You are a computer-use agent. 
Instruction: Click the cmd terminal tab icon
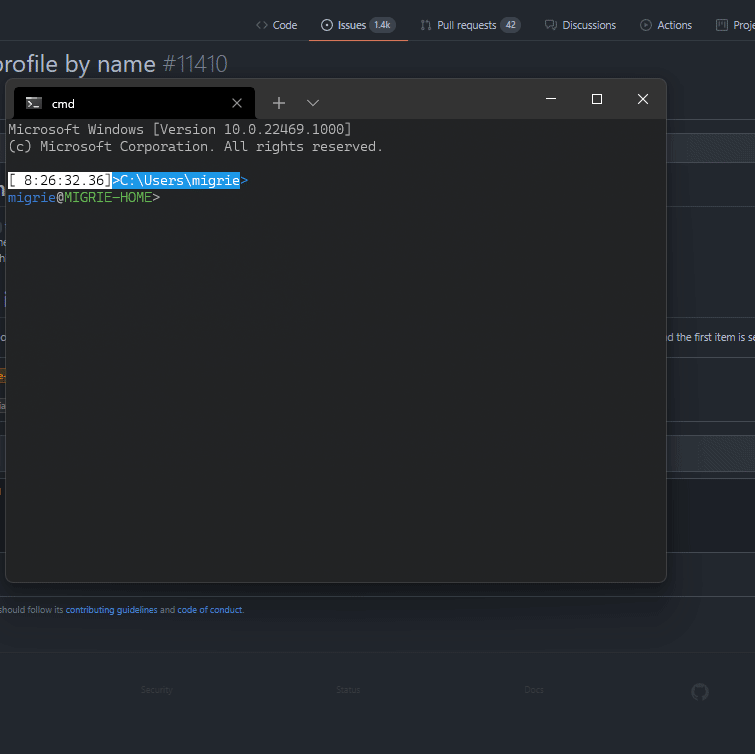pos(34,103)
